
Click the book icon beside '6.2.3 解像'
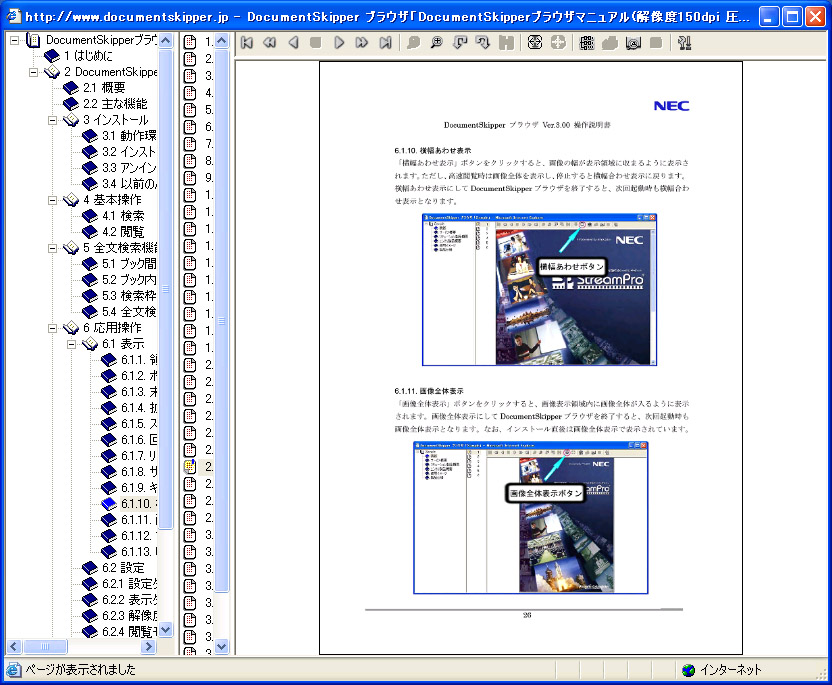90,615
